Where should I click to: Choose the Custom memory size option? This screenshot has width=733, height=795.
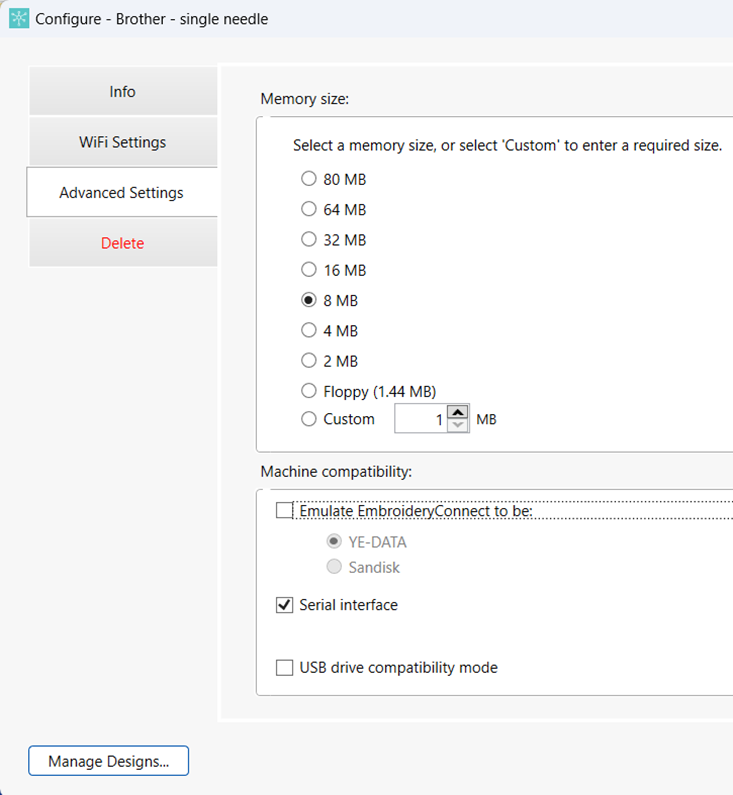(309, 419)
